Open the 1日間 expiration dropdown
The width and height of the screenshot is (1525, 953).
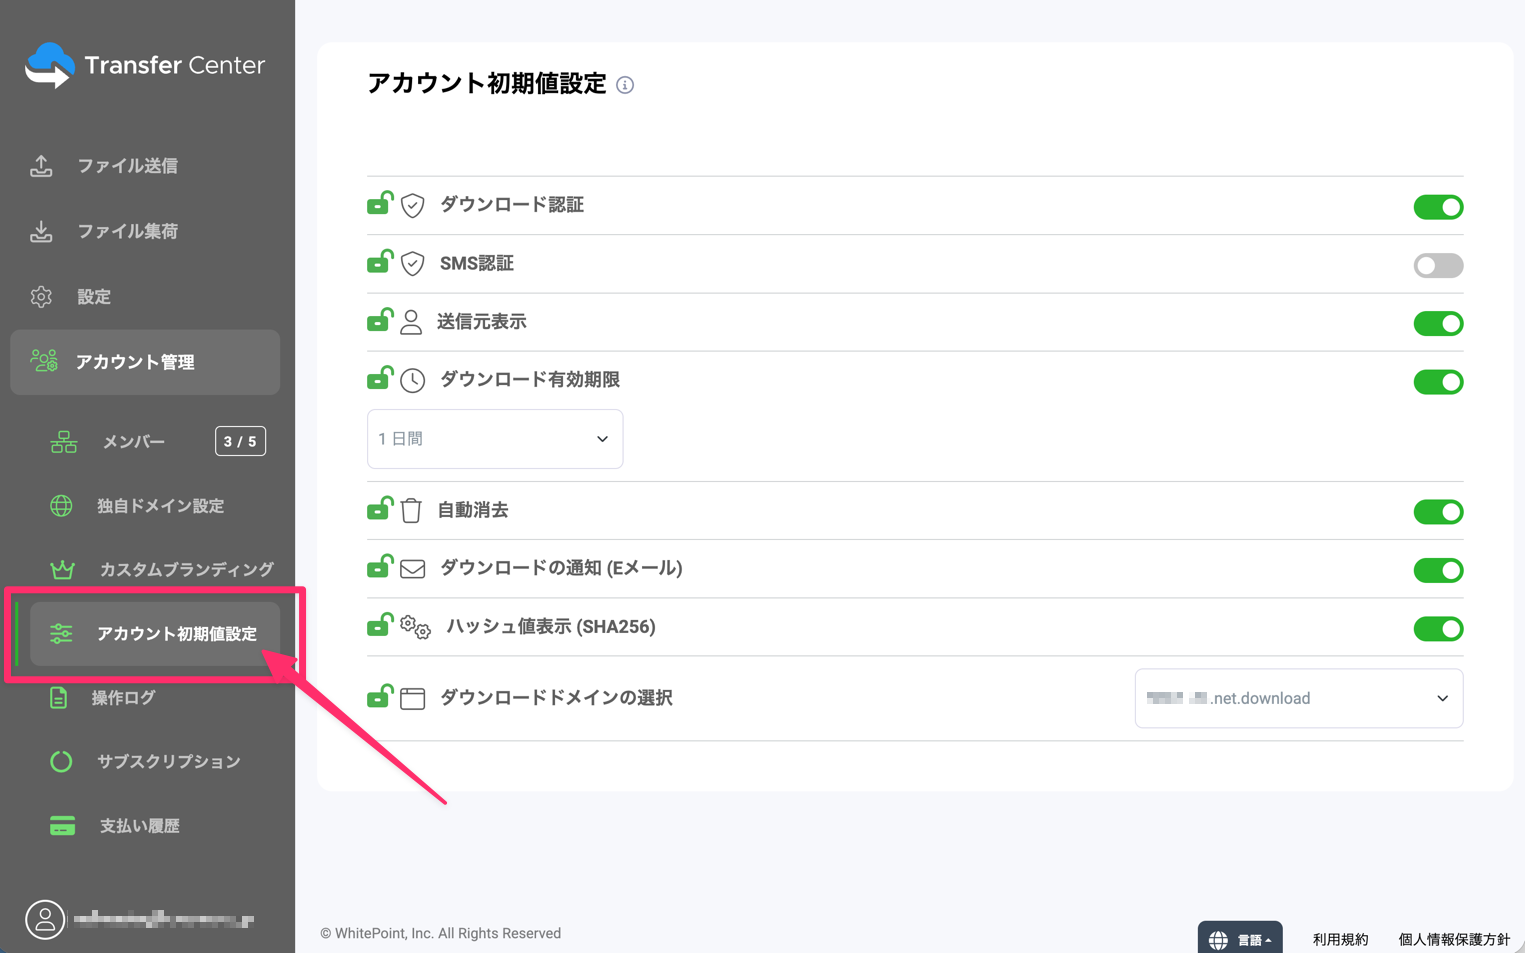(494, 438)
